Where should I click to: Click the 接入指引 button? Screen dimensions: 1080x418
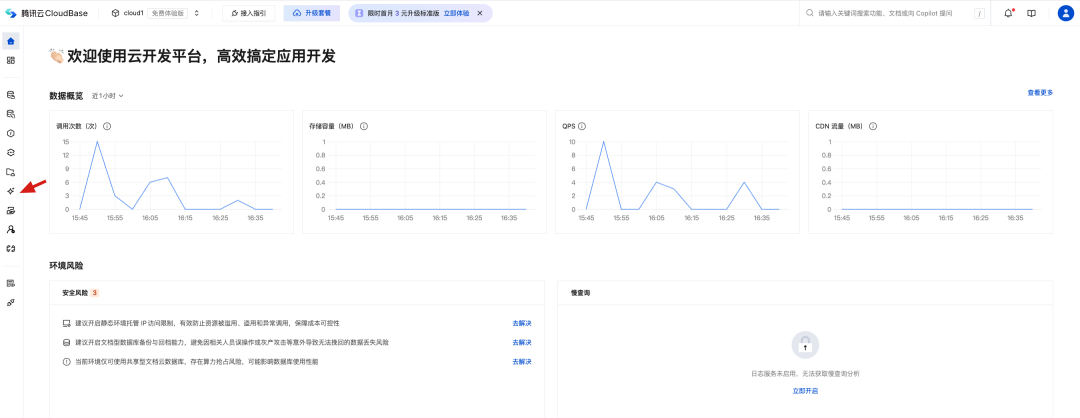click(249, 13)
